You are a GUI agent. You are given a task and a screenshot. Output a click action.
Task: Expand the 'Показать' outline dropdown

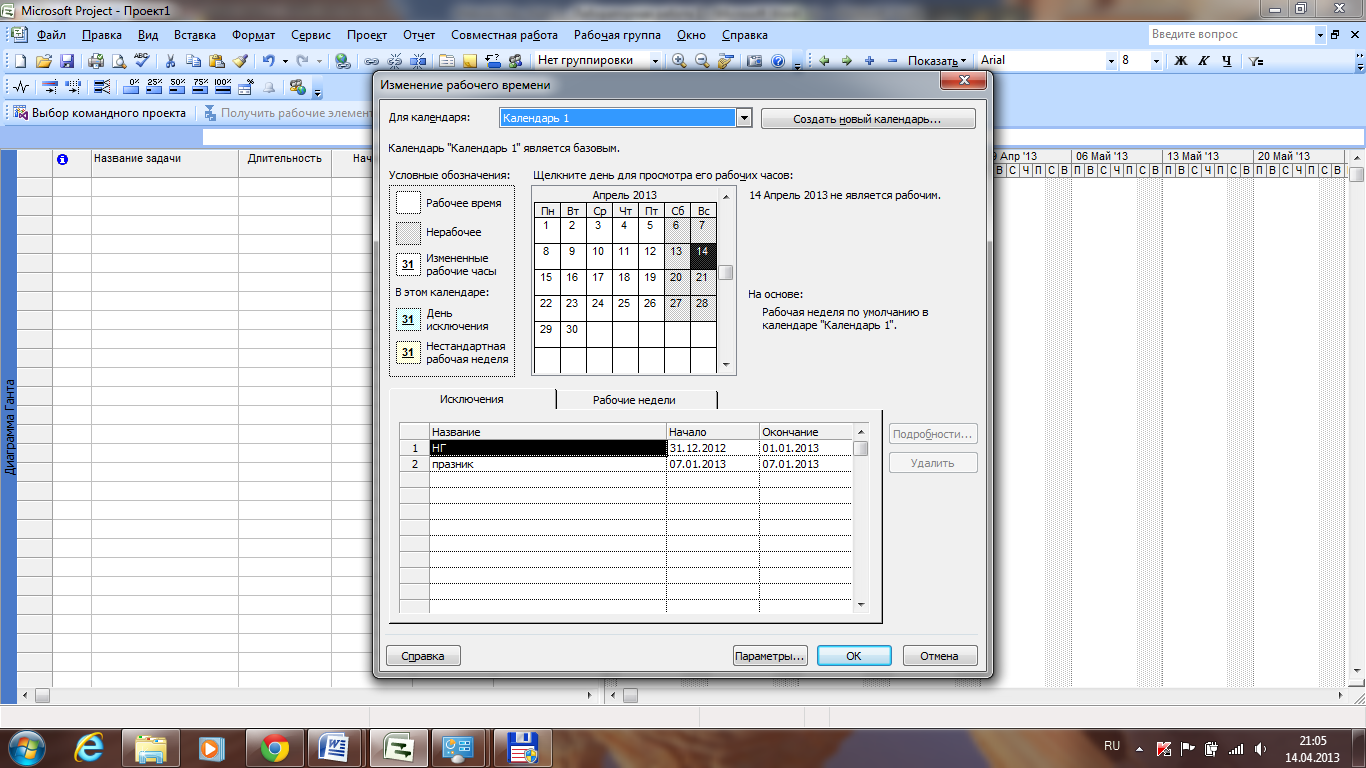[x=937, y=61]
